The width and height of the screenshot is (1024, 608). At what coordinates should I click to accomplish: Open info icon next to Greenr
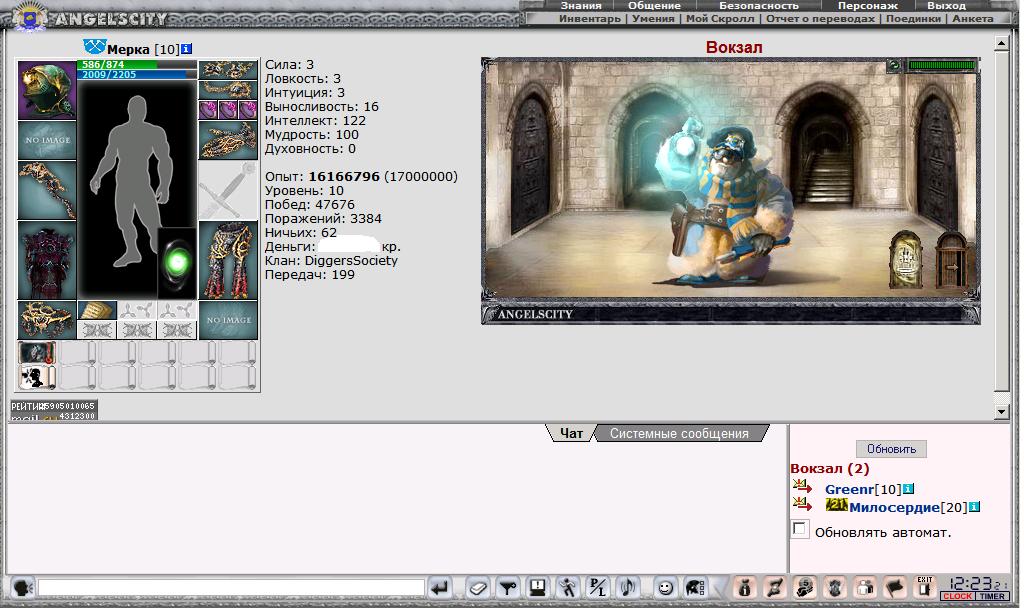[x=908, y=488]
